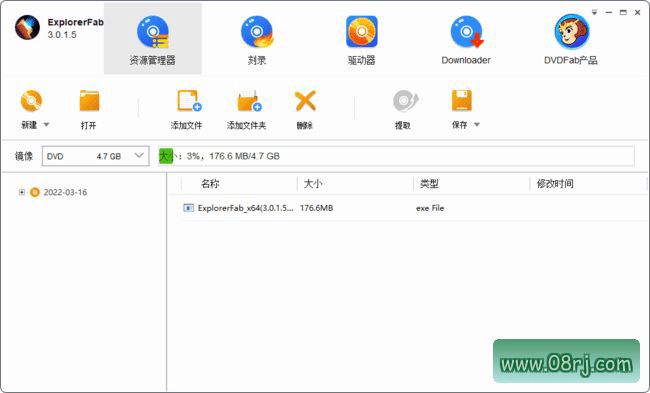Expand the 保存 dropdown arrow
This screenshot has height=393, width=650.
tap(477, 124)
